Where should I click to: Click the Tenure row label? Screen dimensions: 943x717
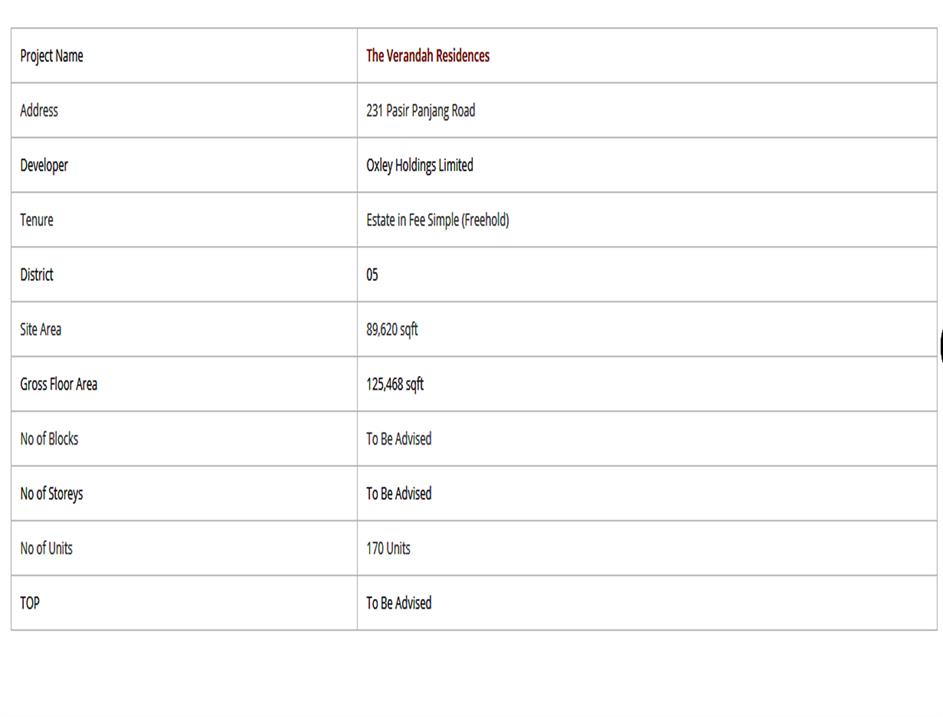tap(37, 220)
